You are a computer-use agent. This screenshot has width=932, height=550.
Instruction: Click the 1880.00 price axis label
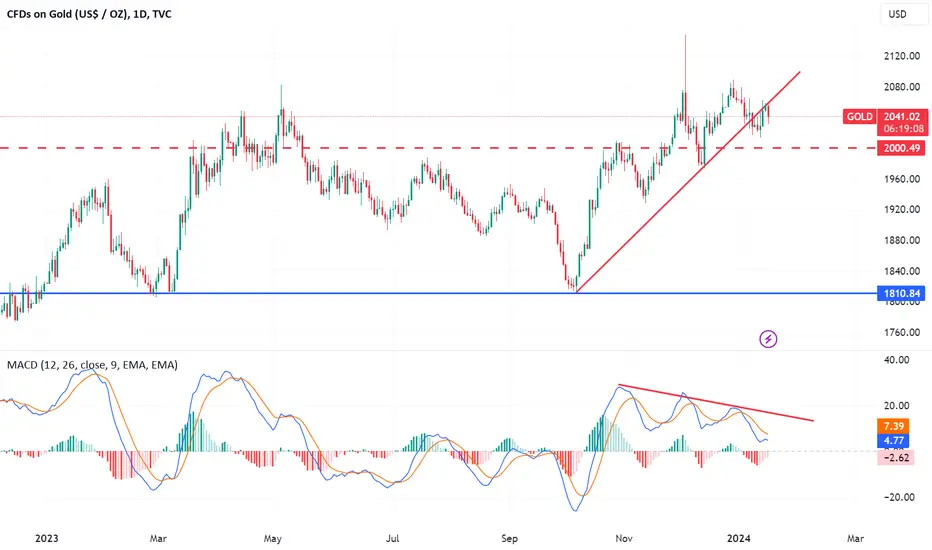click(902, 240)
